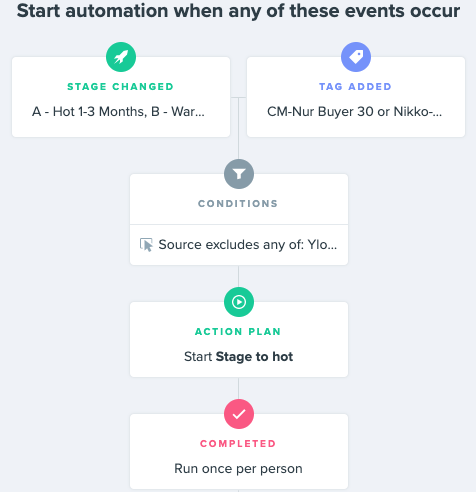Click the connector line joining both triggers
This screenshot has height=492, width=476.
(238, 97)
